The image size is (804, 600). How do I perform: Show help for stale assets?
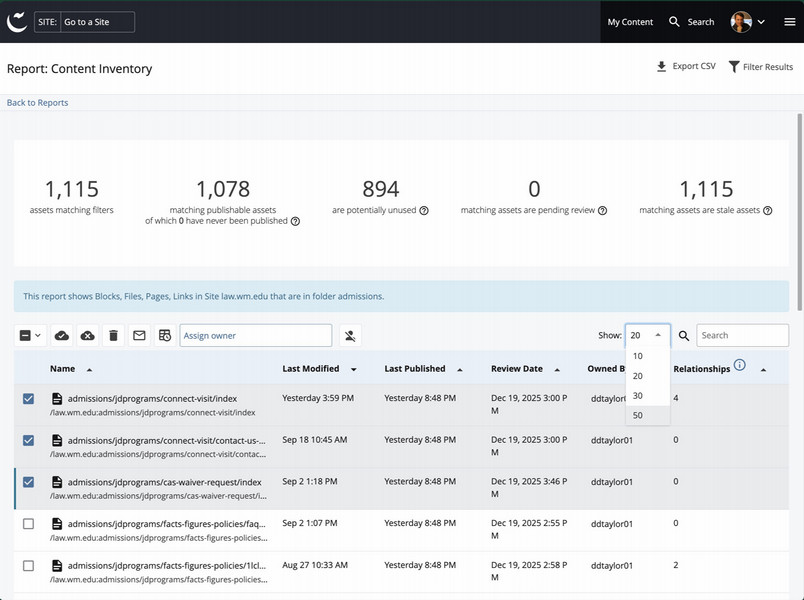tap(768, 210)
